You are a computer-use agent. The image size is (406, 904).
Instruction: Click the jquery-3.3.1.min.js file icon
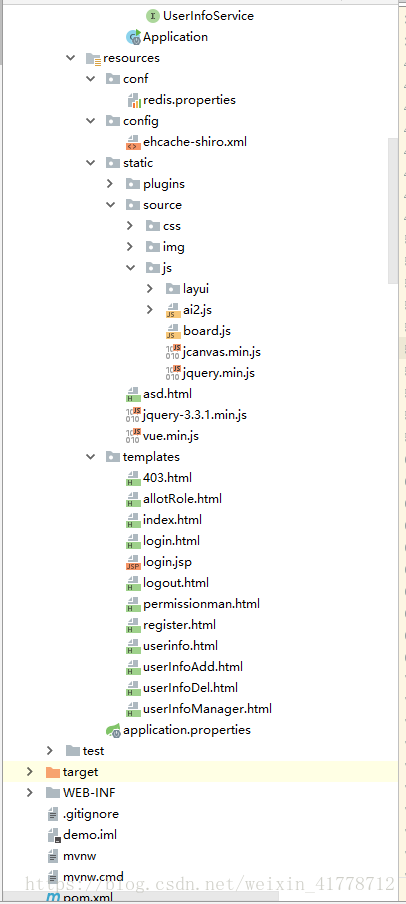click(133, 415)
